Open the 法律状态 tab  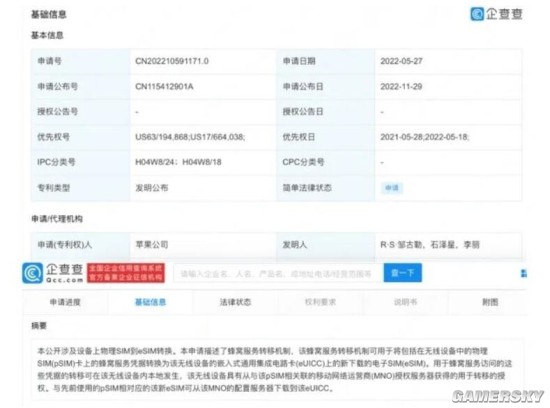[235, 302]
